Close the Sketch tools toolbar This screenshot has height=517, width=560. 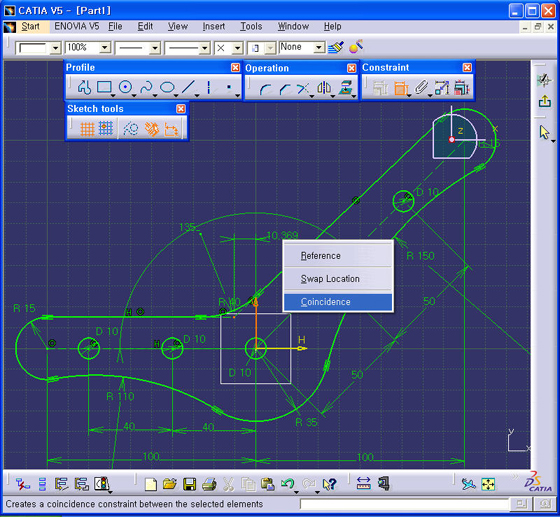(x=181, y=109)
